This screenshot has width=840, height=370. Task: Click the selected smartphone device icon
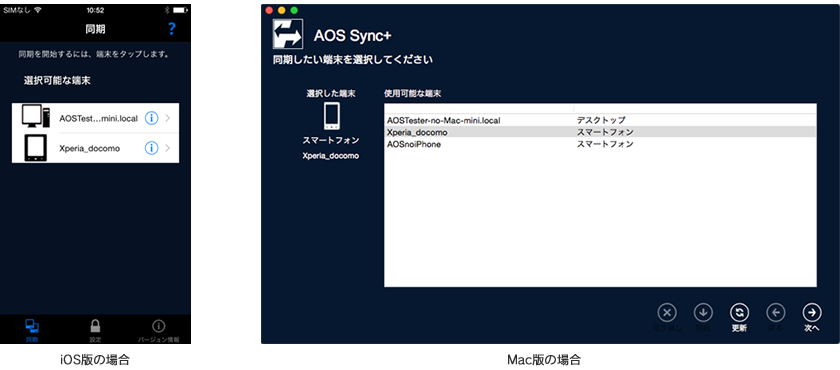click(x=331, y=116)
